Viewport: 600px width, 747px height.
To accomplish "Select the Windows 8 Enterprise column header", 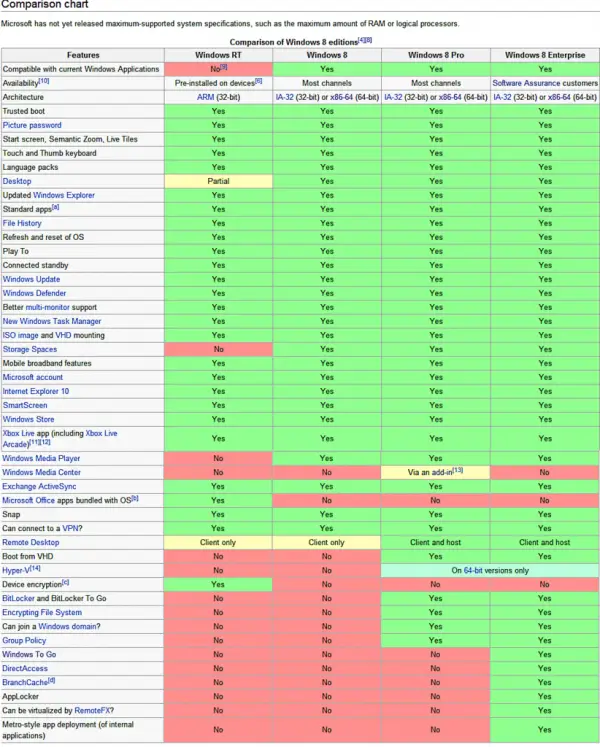I will click(545, 55).
